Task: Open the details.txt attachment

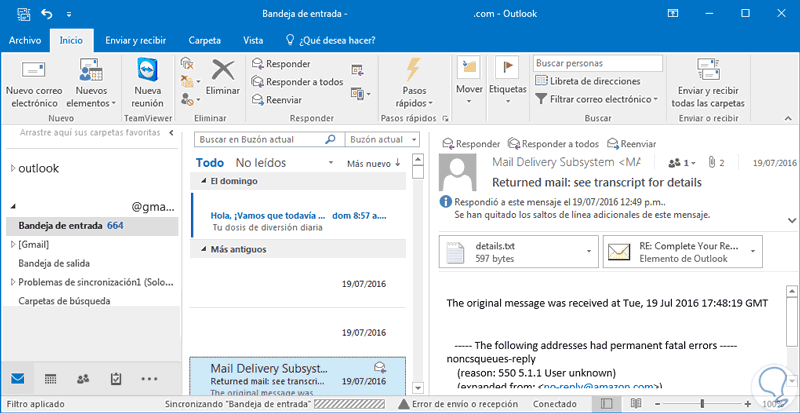Action: click(x=512, y=252)
